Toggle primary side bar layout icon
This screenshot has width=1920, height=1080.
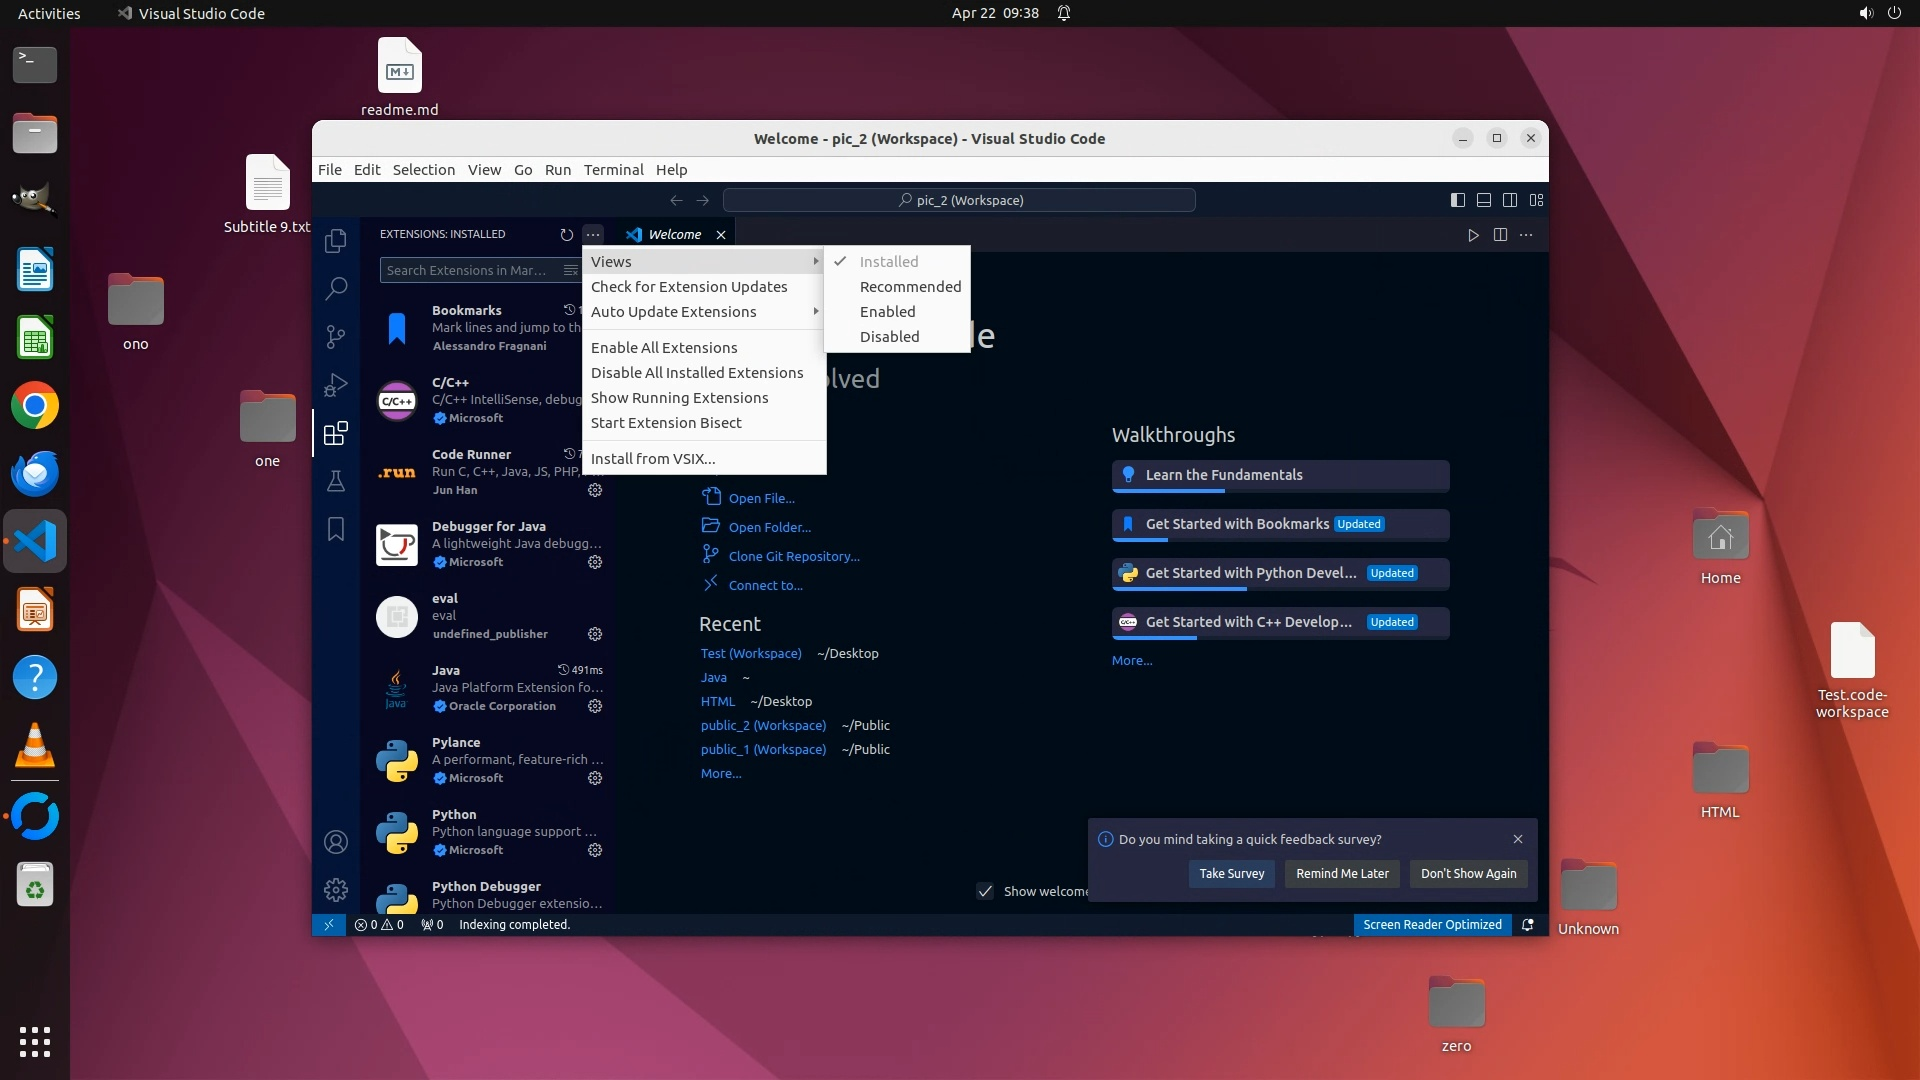(x=1458, y=200)
